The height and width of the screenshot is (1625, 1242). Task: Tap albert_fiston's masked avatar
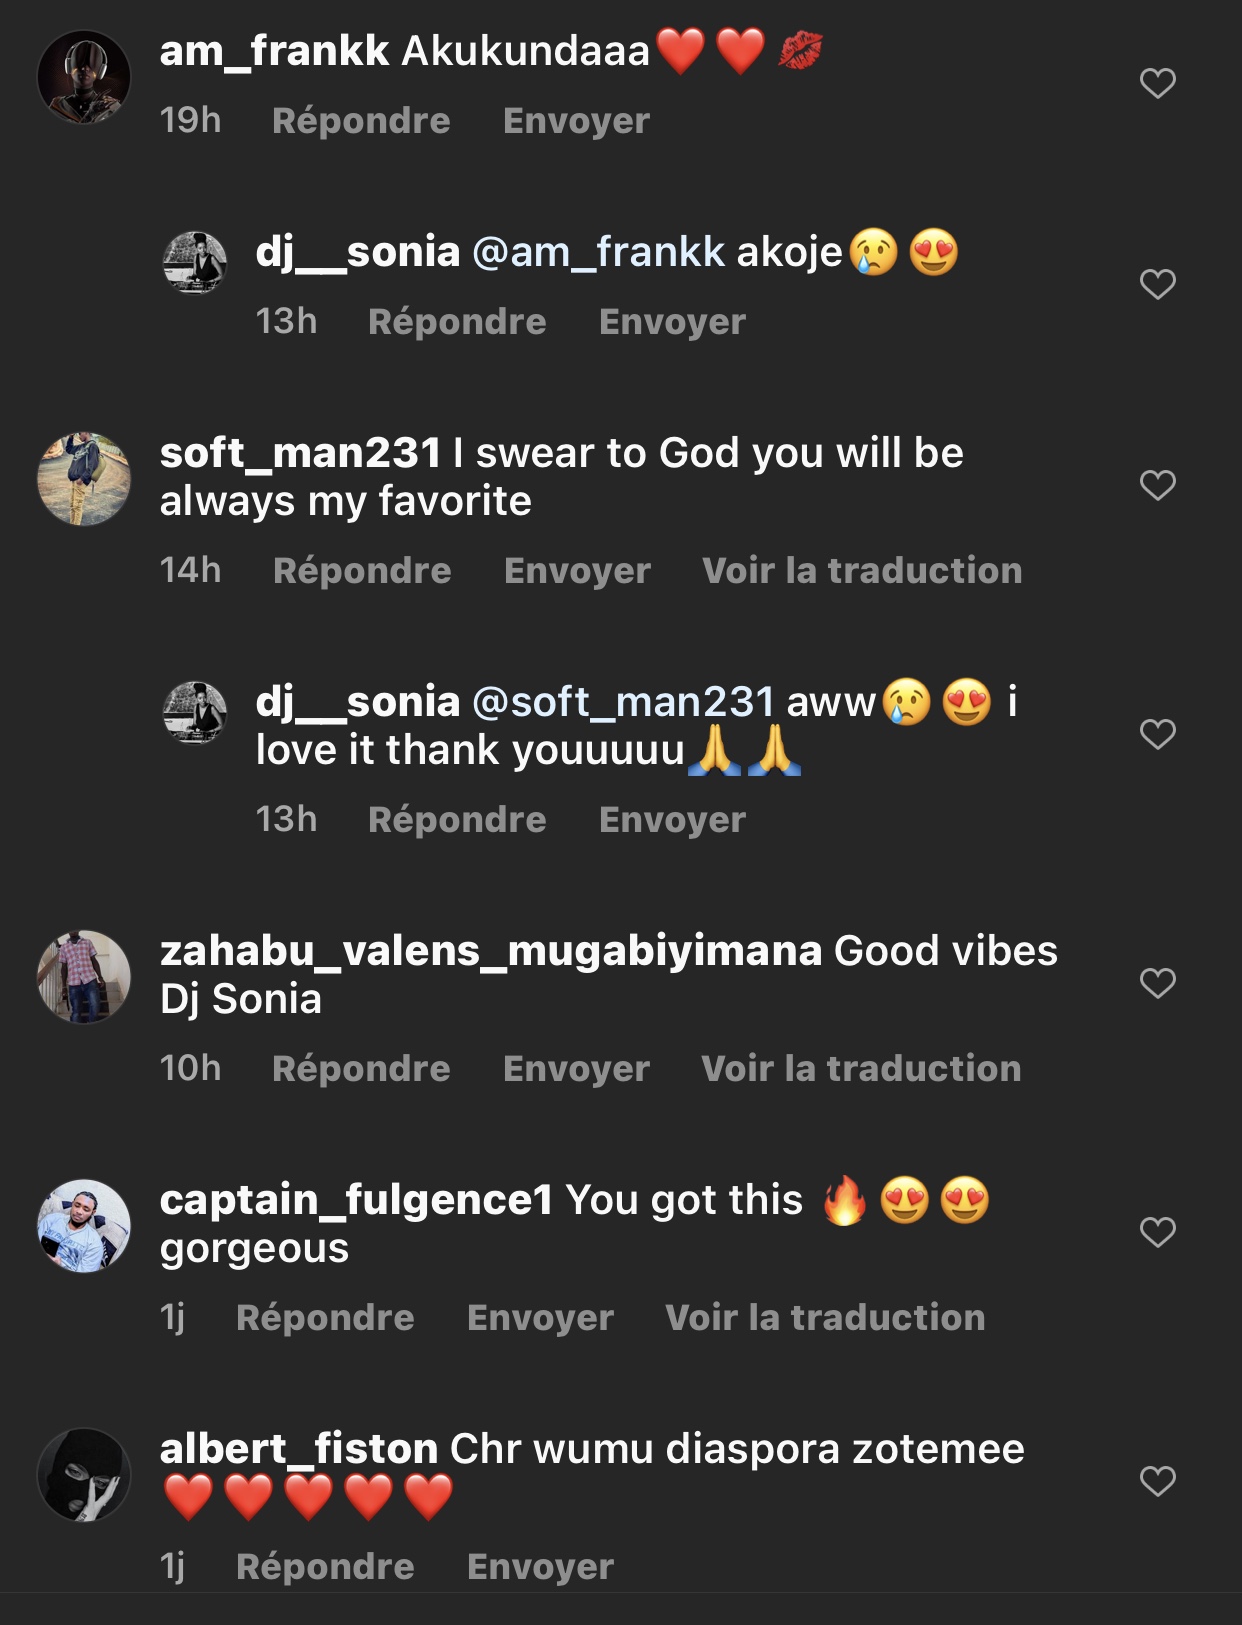point(84,1475)
